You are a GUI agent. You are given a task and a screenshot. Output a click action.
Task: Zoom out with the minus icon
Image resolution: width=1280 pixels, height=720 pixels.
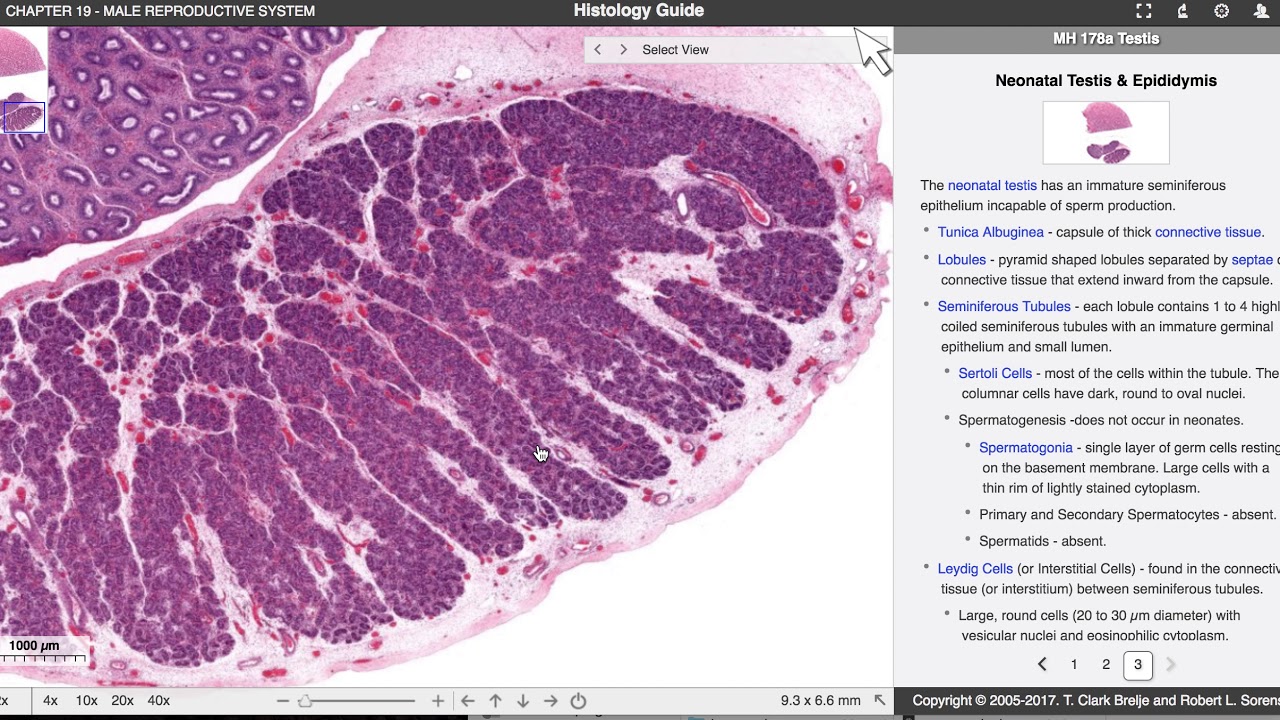[x=283, y=701]
